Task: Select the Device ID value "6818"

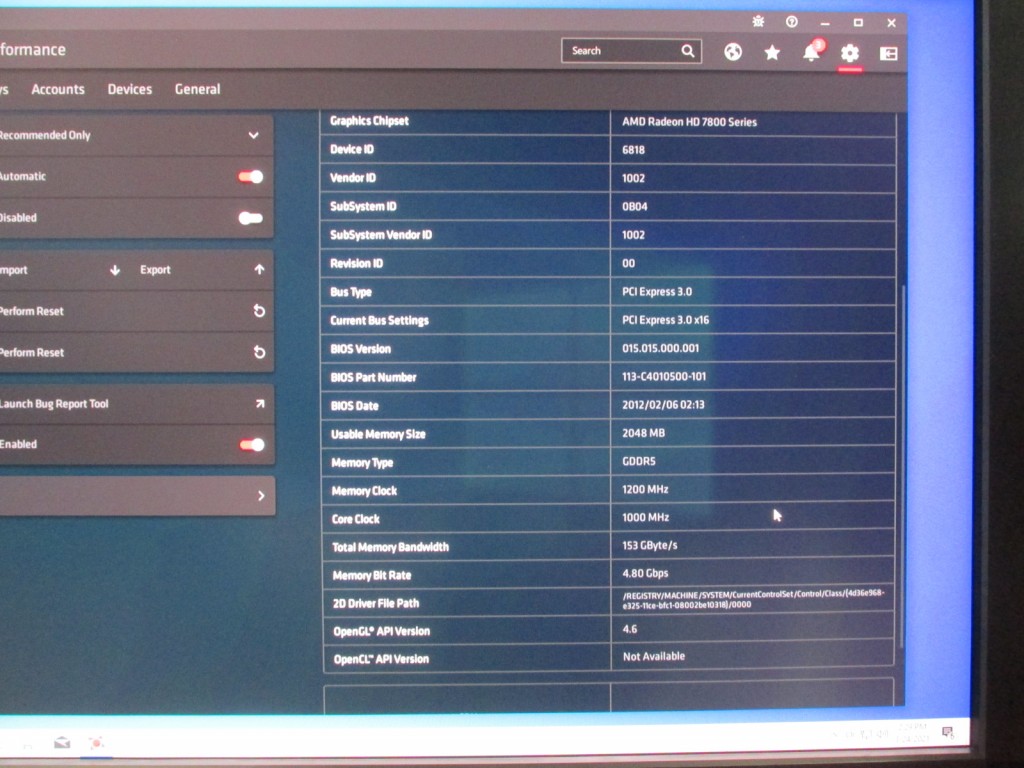Action: 633,150
